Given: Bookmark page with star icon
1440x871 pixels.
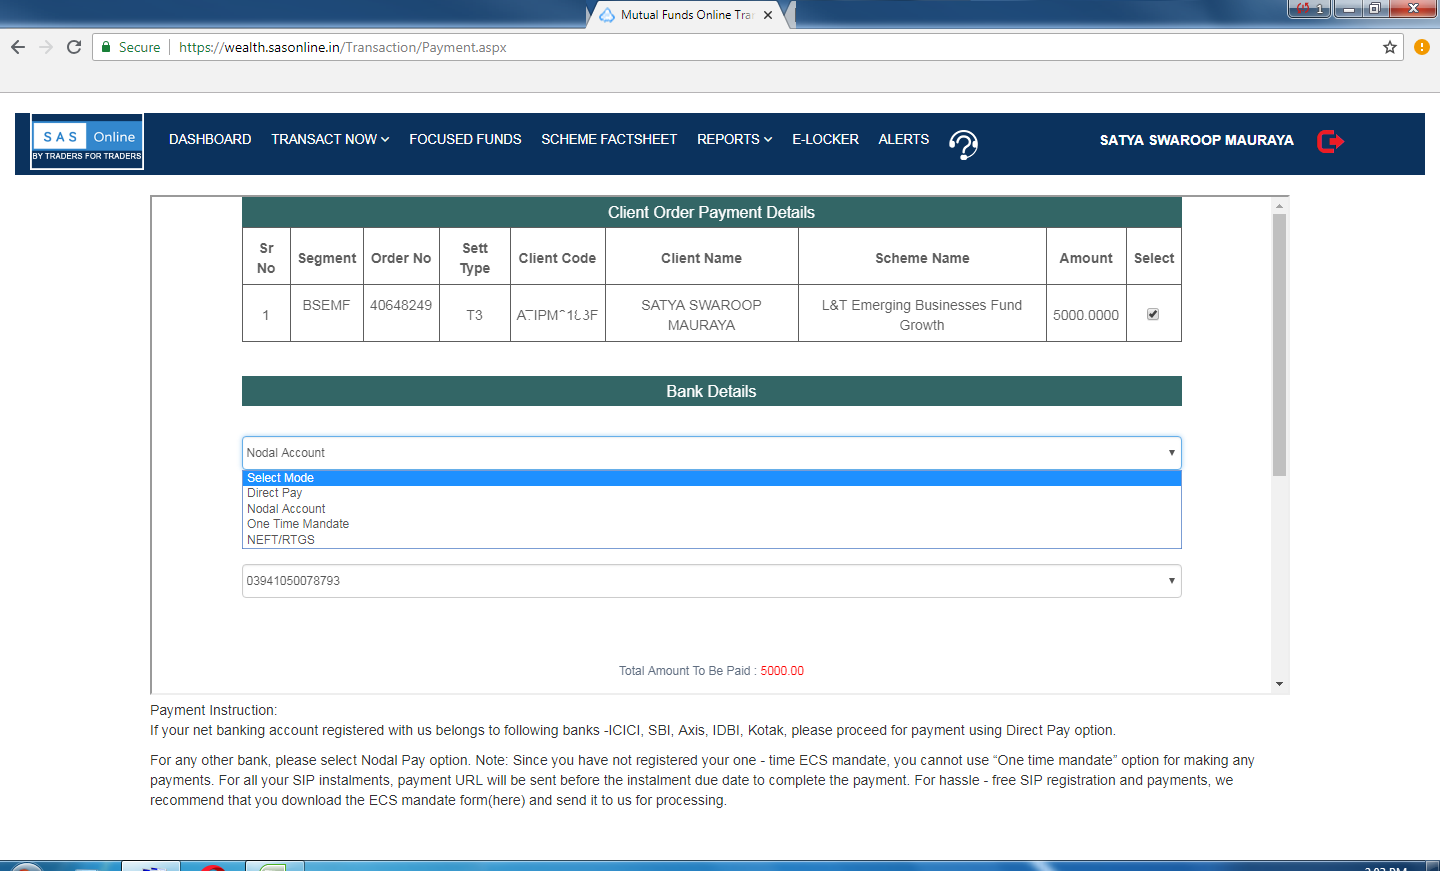Looking at the screenshot, I should coord(1390,47).
